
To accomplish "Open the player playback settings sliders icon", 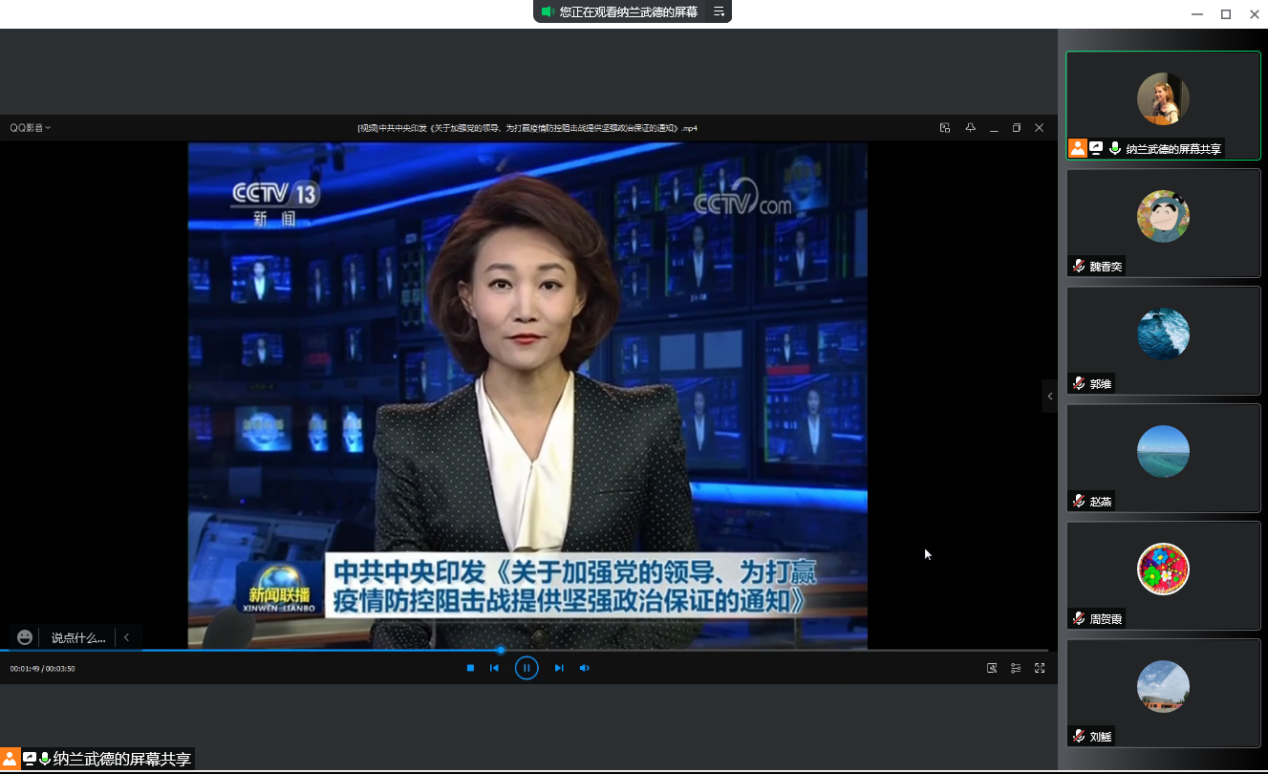I will click(x=1016, y=668).
